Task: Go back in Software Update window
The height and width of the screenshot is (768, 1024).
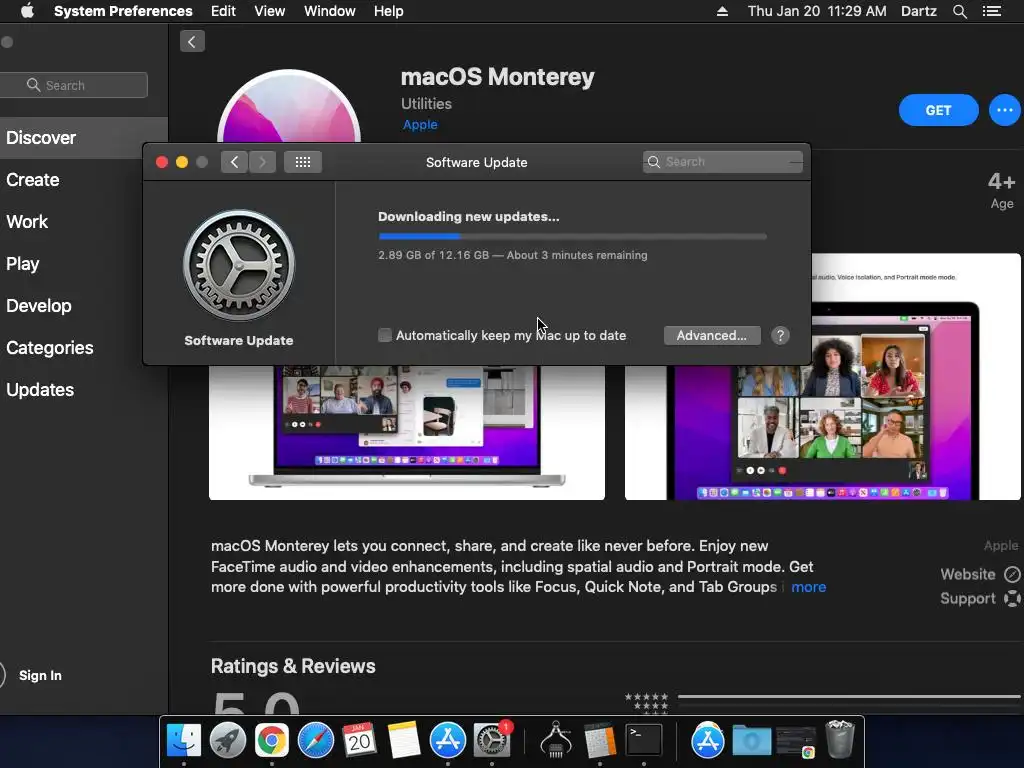Action: (x=234, y=162)
